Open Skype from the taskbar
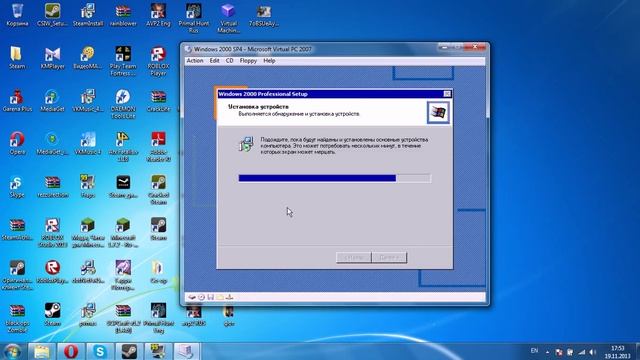The width and height of the screenshot is (640, 360). point(100,351)
